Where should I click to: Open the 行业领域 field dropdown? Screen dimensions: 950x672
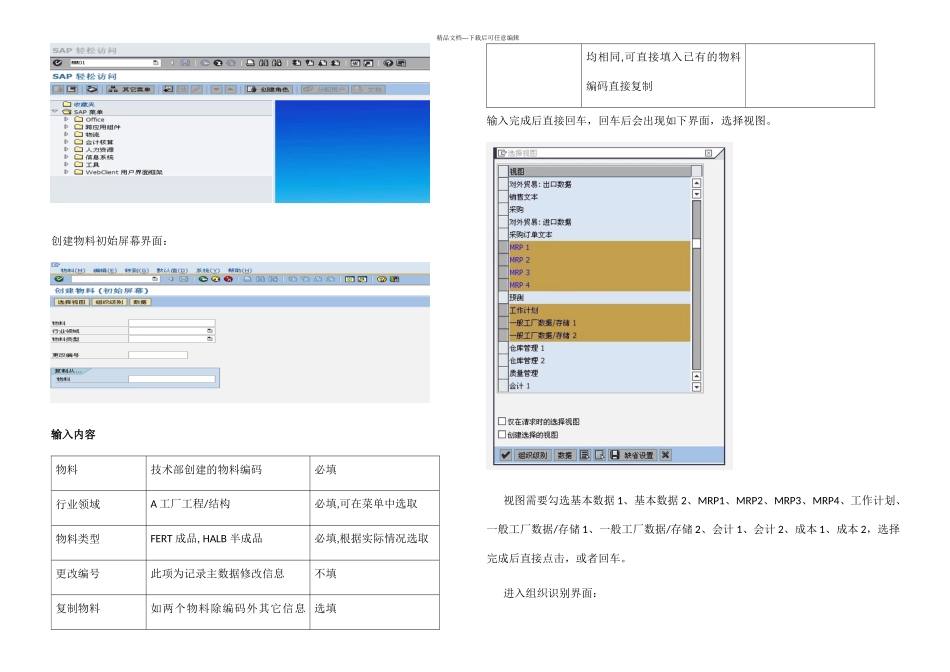point(210,331)
